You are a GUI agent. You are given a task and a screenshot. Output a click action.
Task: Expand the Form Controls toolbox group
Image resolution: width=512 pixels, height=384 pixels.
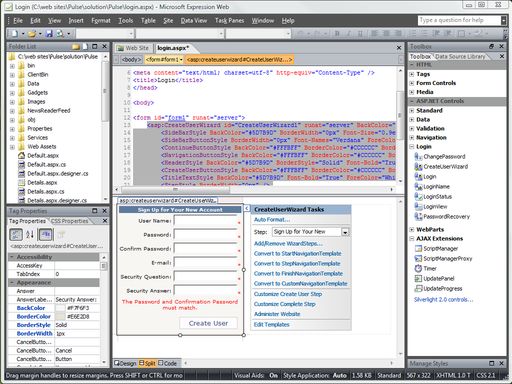[x=412, y=83]
